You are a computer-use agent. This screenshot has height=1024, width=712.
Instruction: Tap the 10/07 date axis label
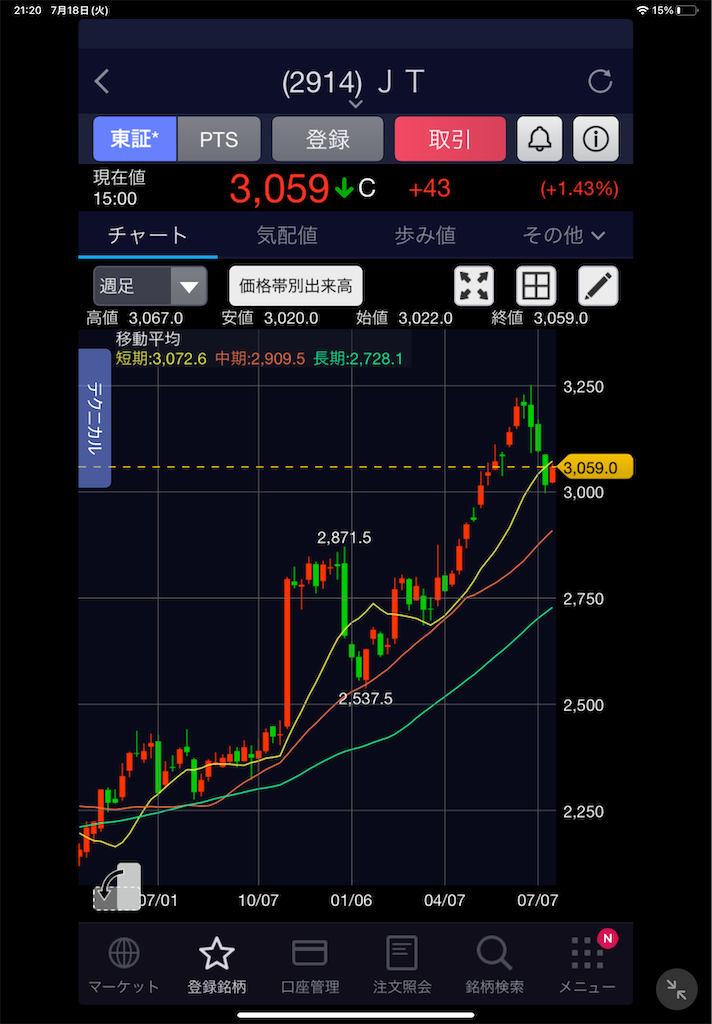point(258,900)
